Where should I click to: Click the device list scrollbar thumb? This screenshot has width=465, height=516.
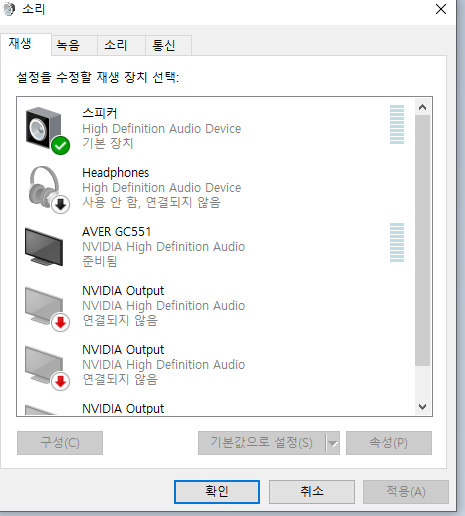click(422, 240)
